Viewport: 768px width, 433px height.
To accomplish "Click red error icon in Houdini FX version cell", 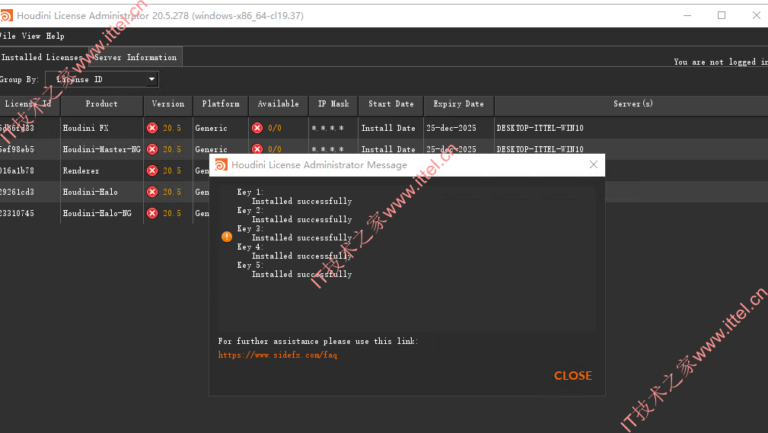I will [x=153, y=128].
